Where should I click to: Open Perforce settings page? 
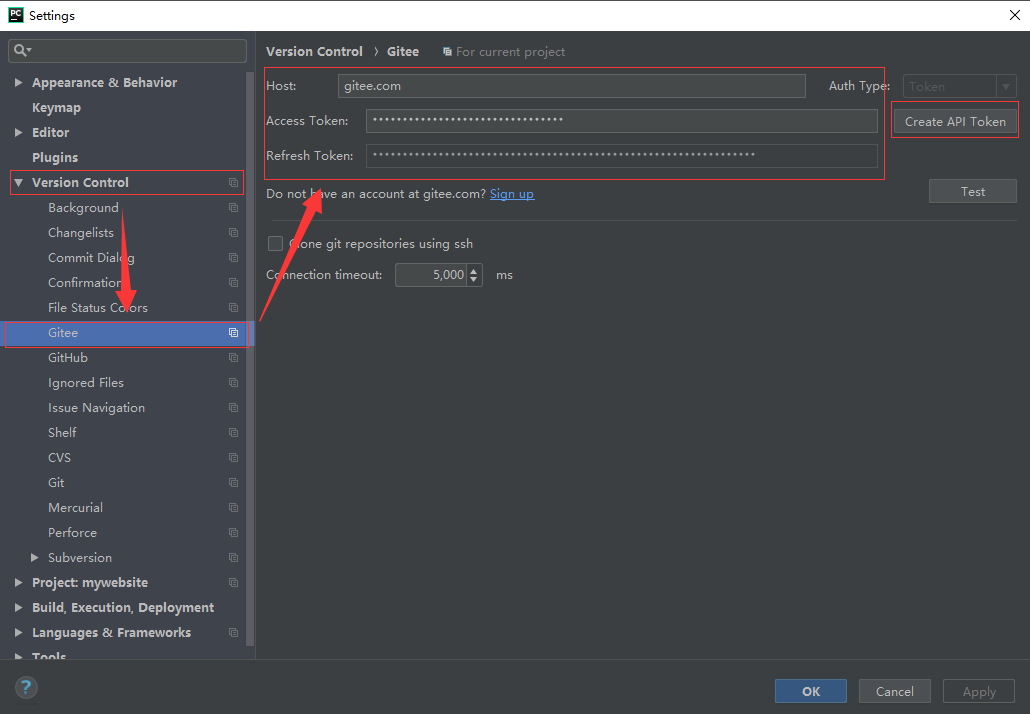pyautogui.click(x=72, y=532)
